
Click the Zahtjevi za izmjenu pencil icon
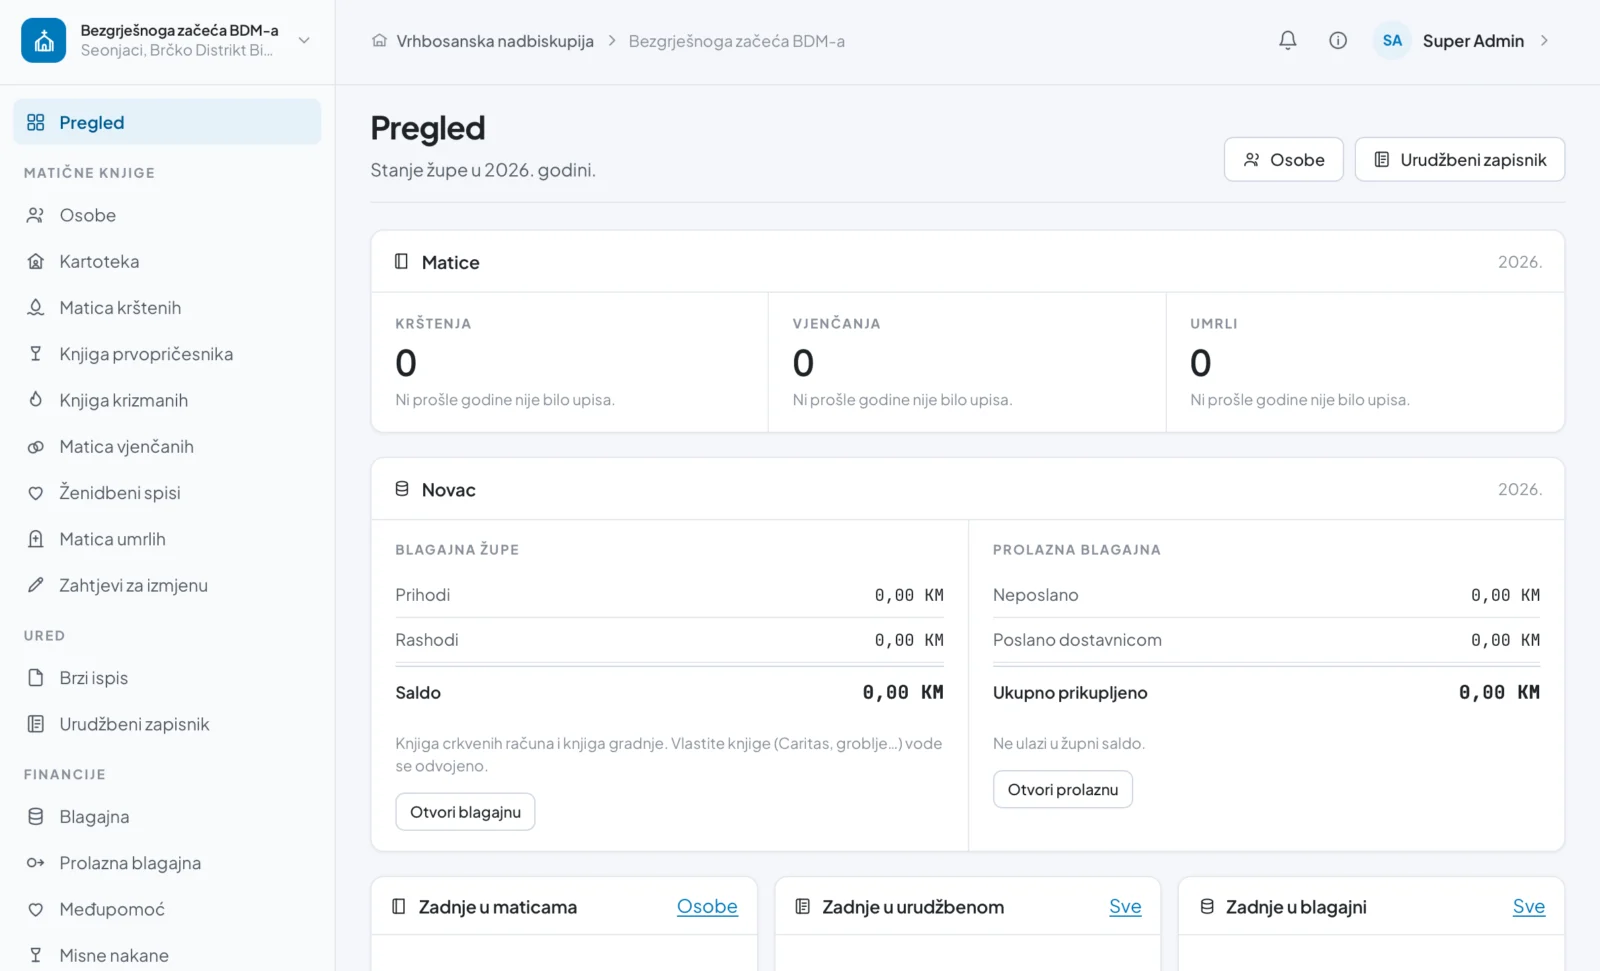(x=36, y=585)
